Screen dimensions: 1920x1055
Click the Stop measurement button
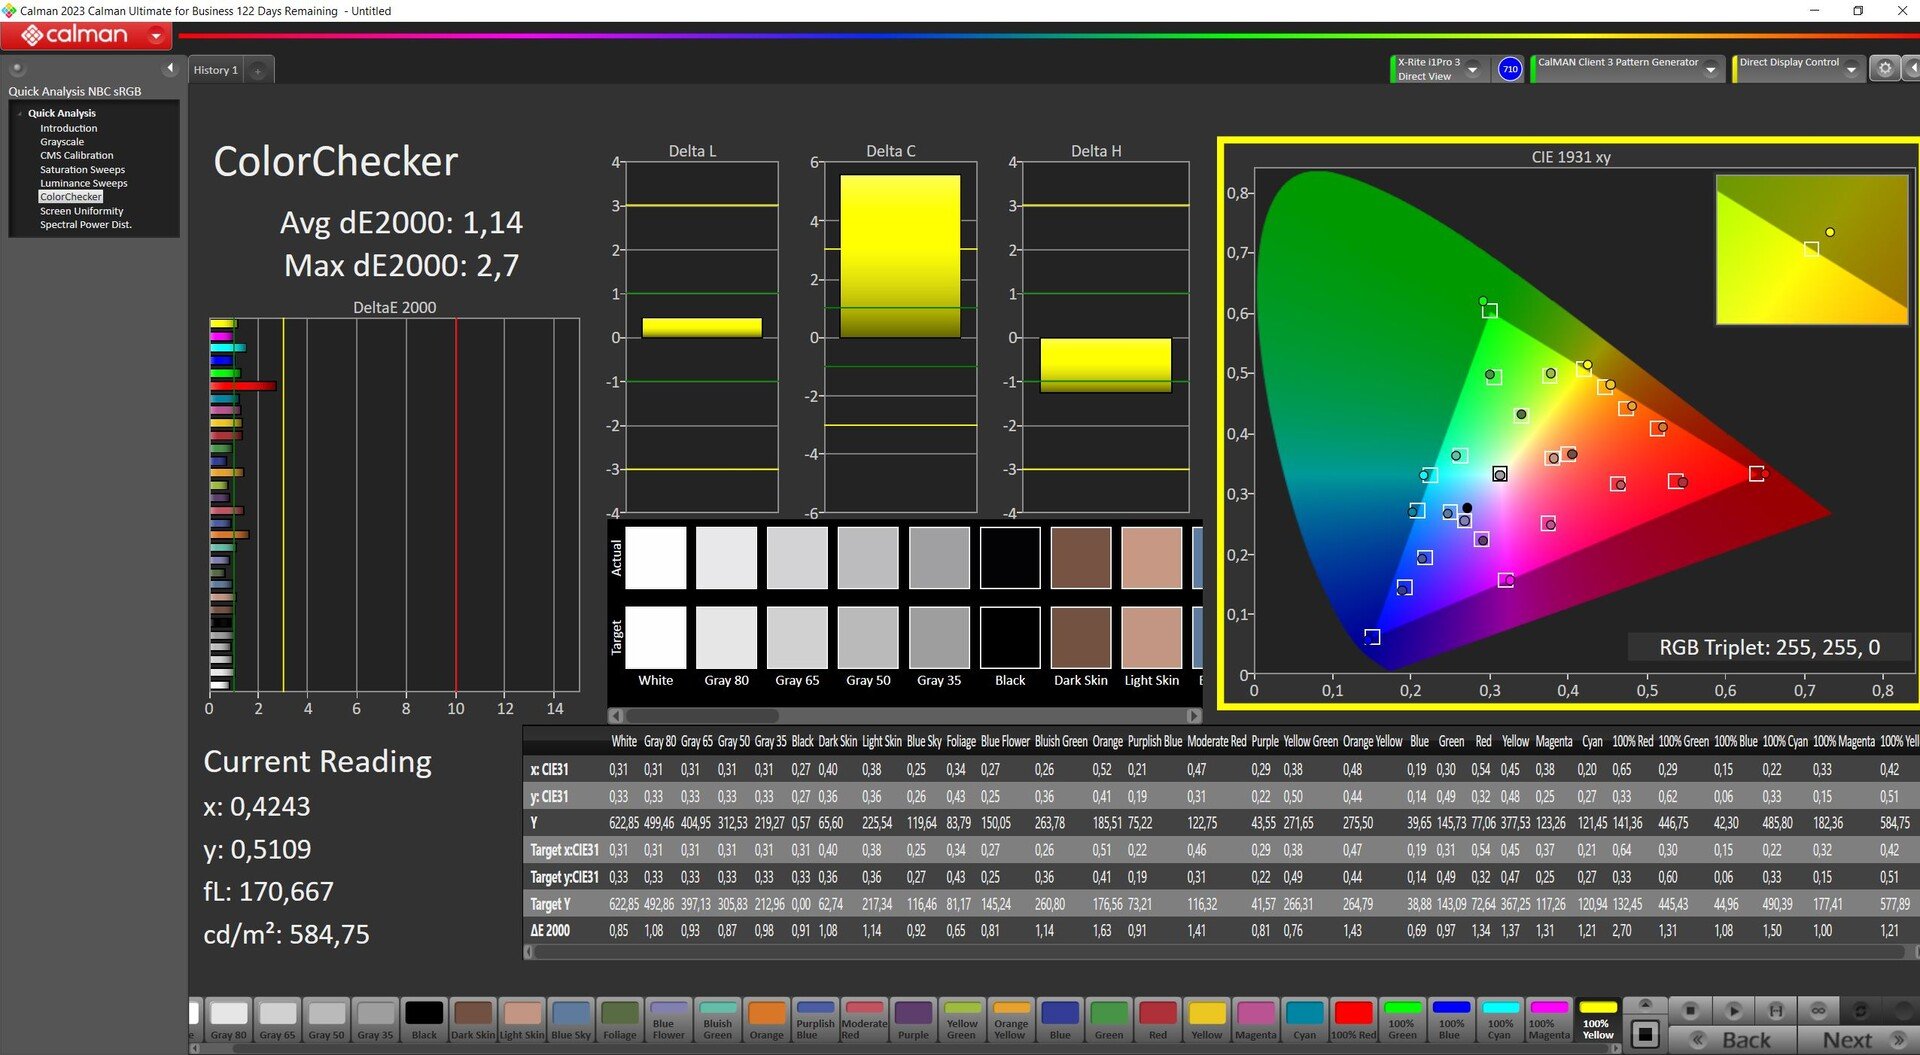(x=1690, y=1011)
